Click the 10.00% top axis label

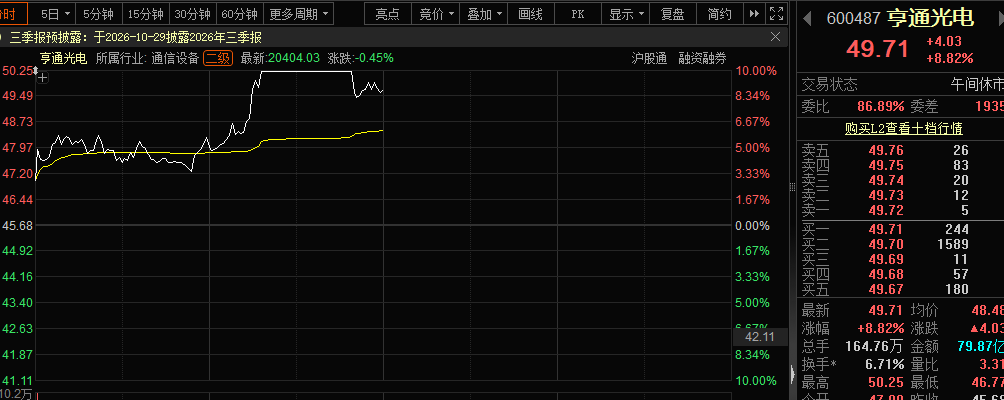tap(757, 71)
